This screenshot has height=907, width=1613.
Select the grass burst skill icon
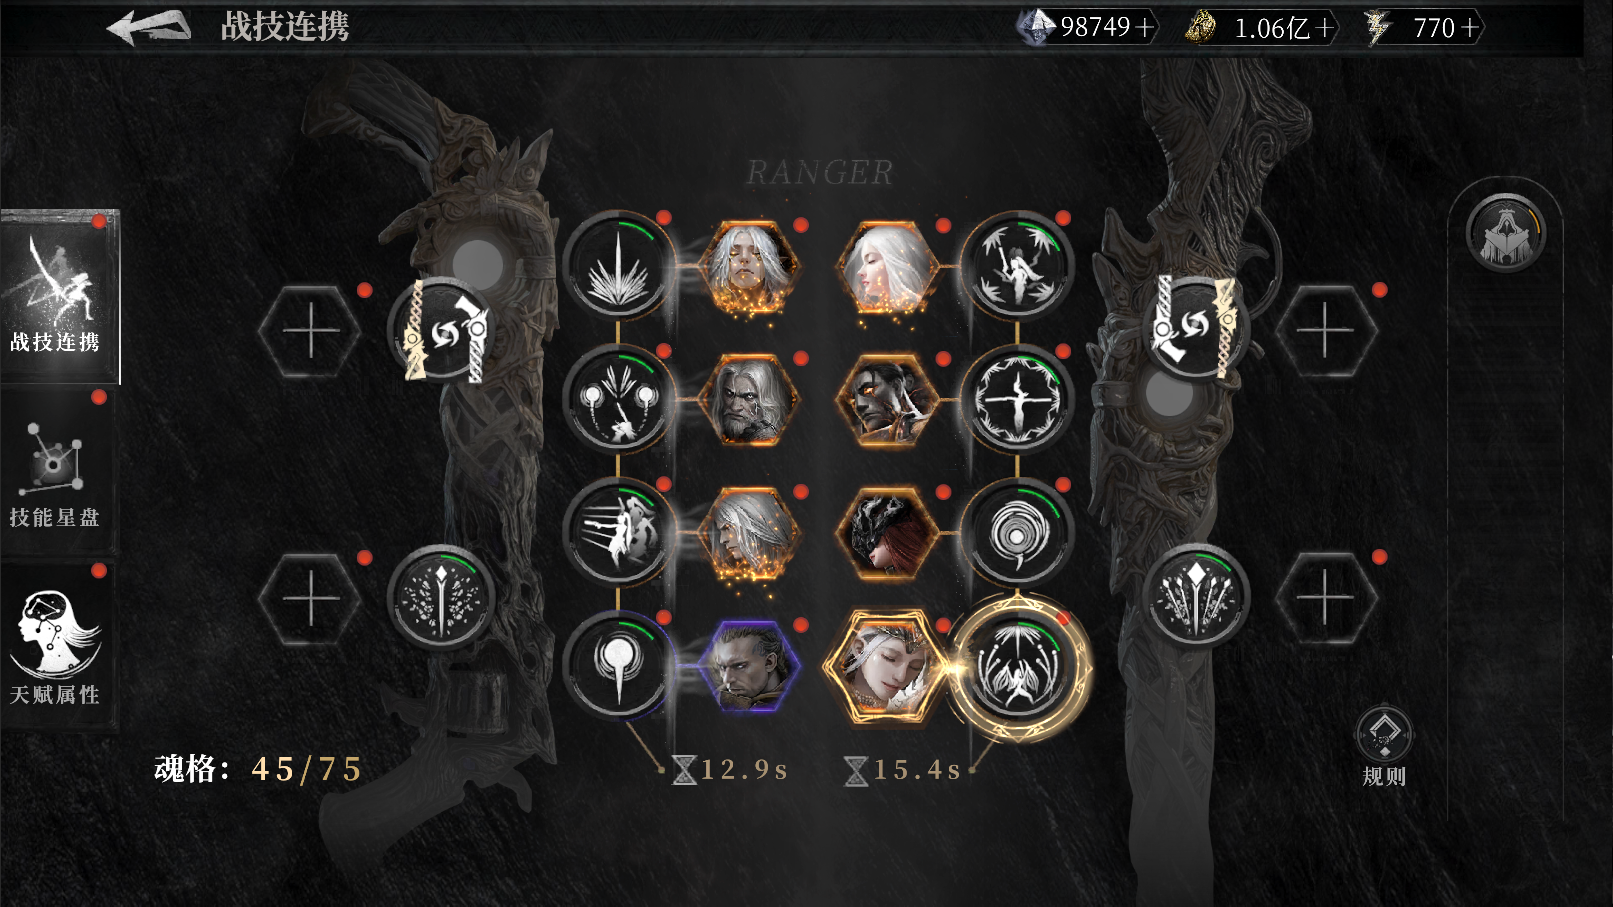618,266
